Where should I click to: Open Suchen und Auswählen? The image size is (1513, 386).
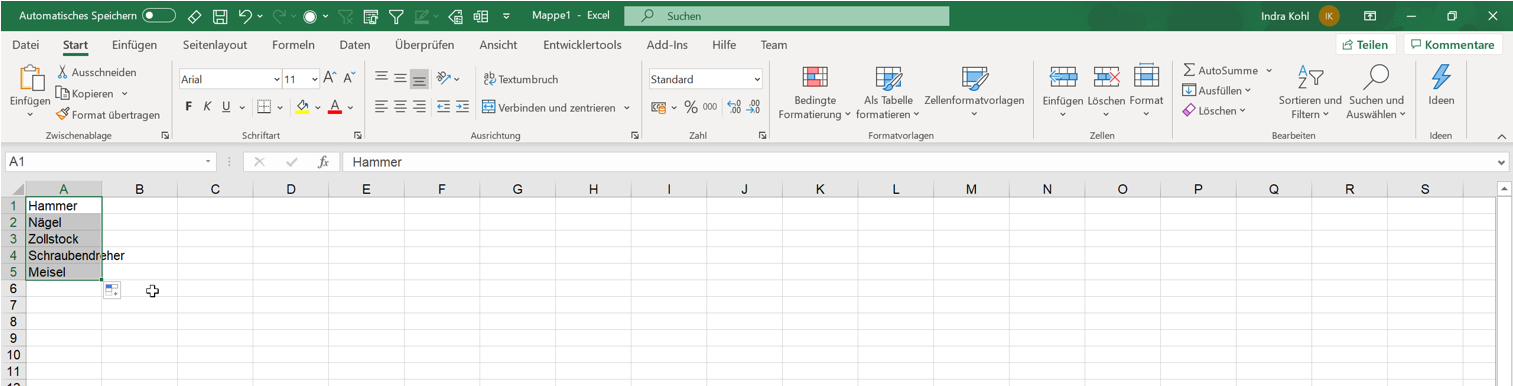click(x=1376, y=93)
